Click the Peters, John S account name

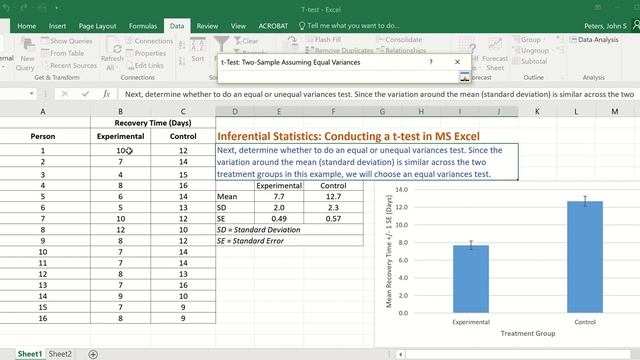[605, 26]
